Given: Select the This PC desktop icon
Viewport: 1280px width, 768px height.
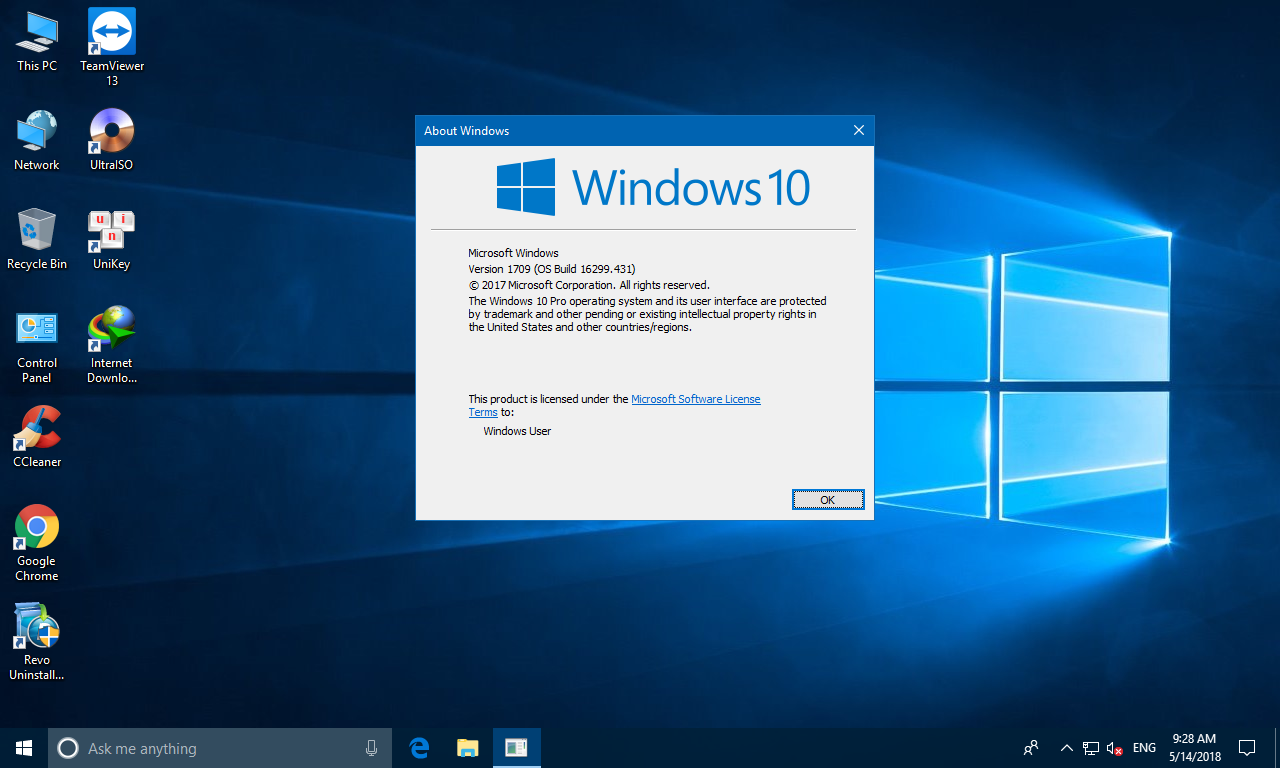Looking at the screenshot, I should pyautogui.click(x=37, y=42).
